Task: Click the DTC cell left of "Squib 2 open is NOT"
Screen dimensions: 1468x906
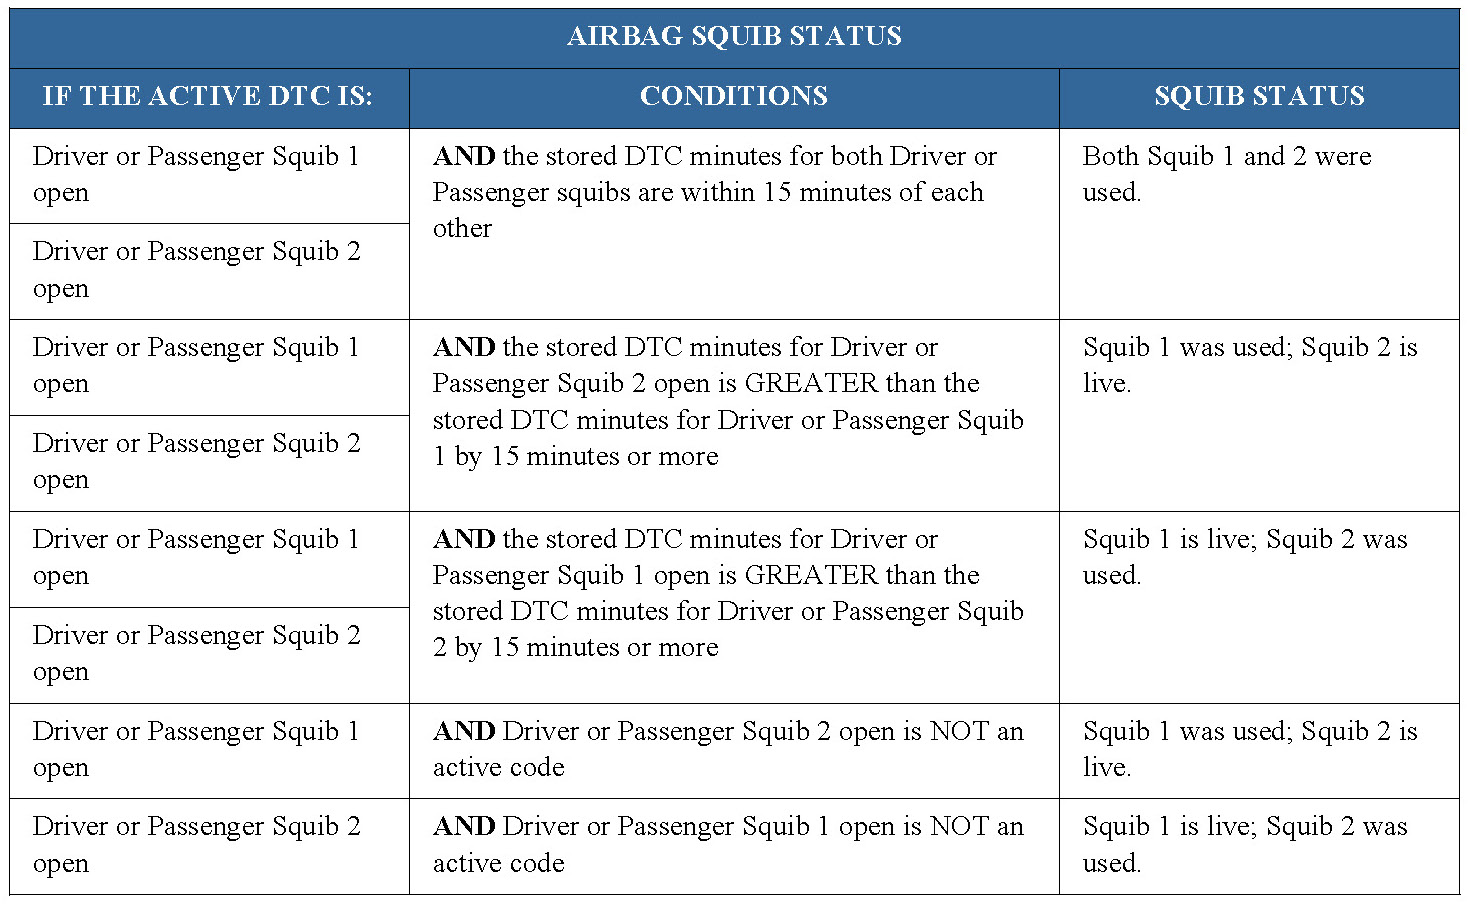Action: [196, 749]
